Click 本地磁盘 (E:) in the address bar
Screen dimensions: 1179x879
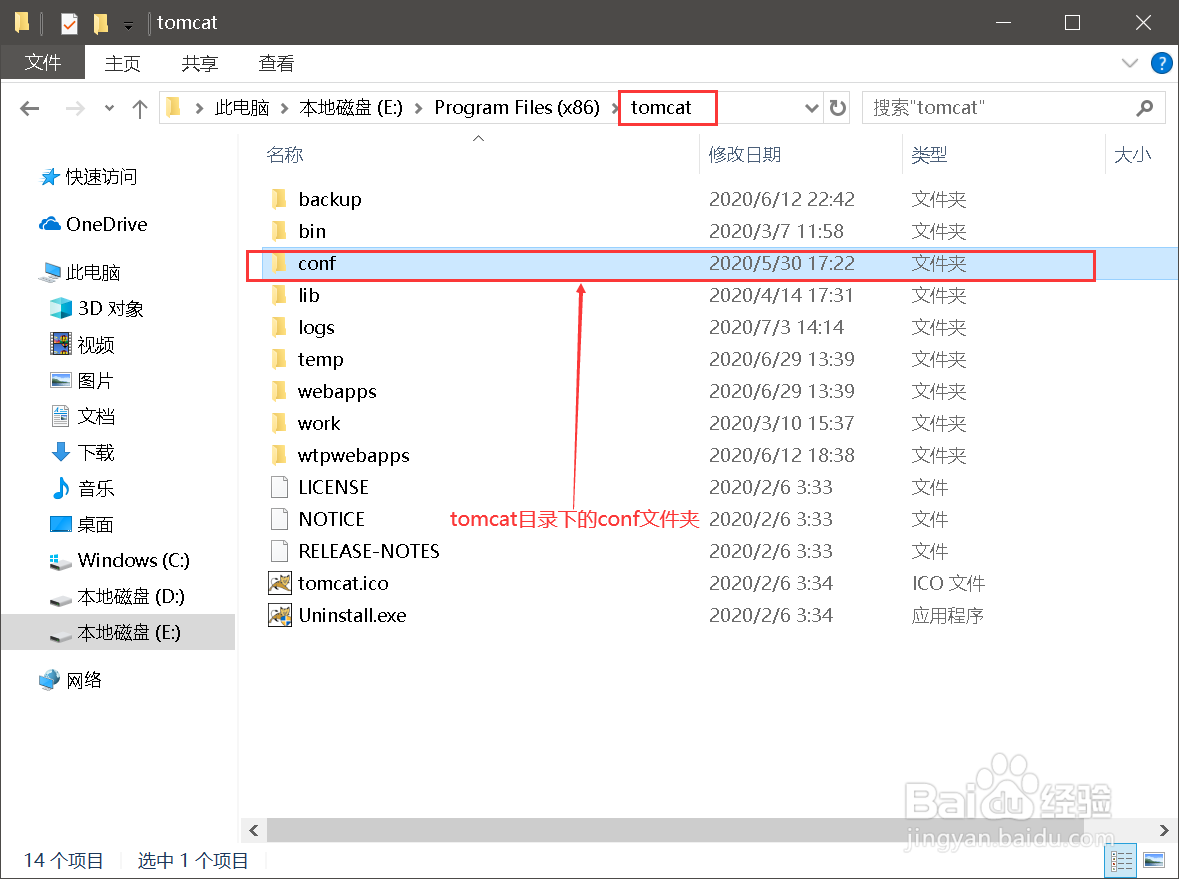point(350,108)
